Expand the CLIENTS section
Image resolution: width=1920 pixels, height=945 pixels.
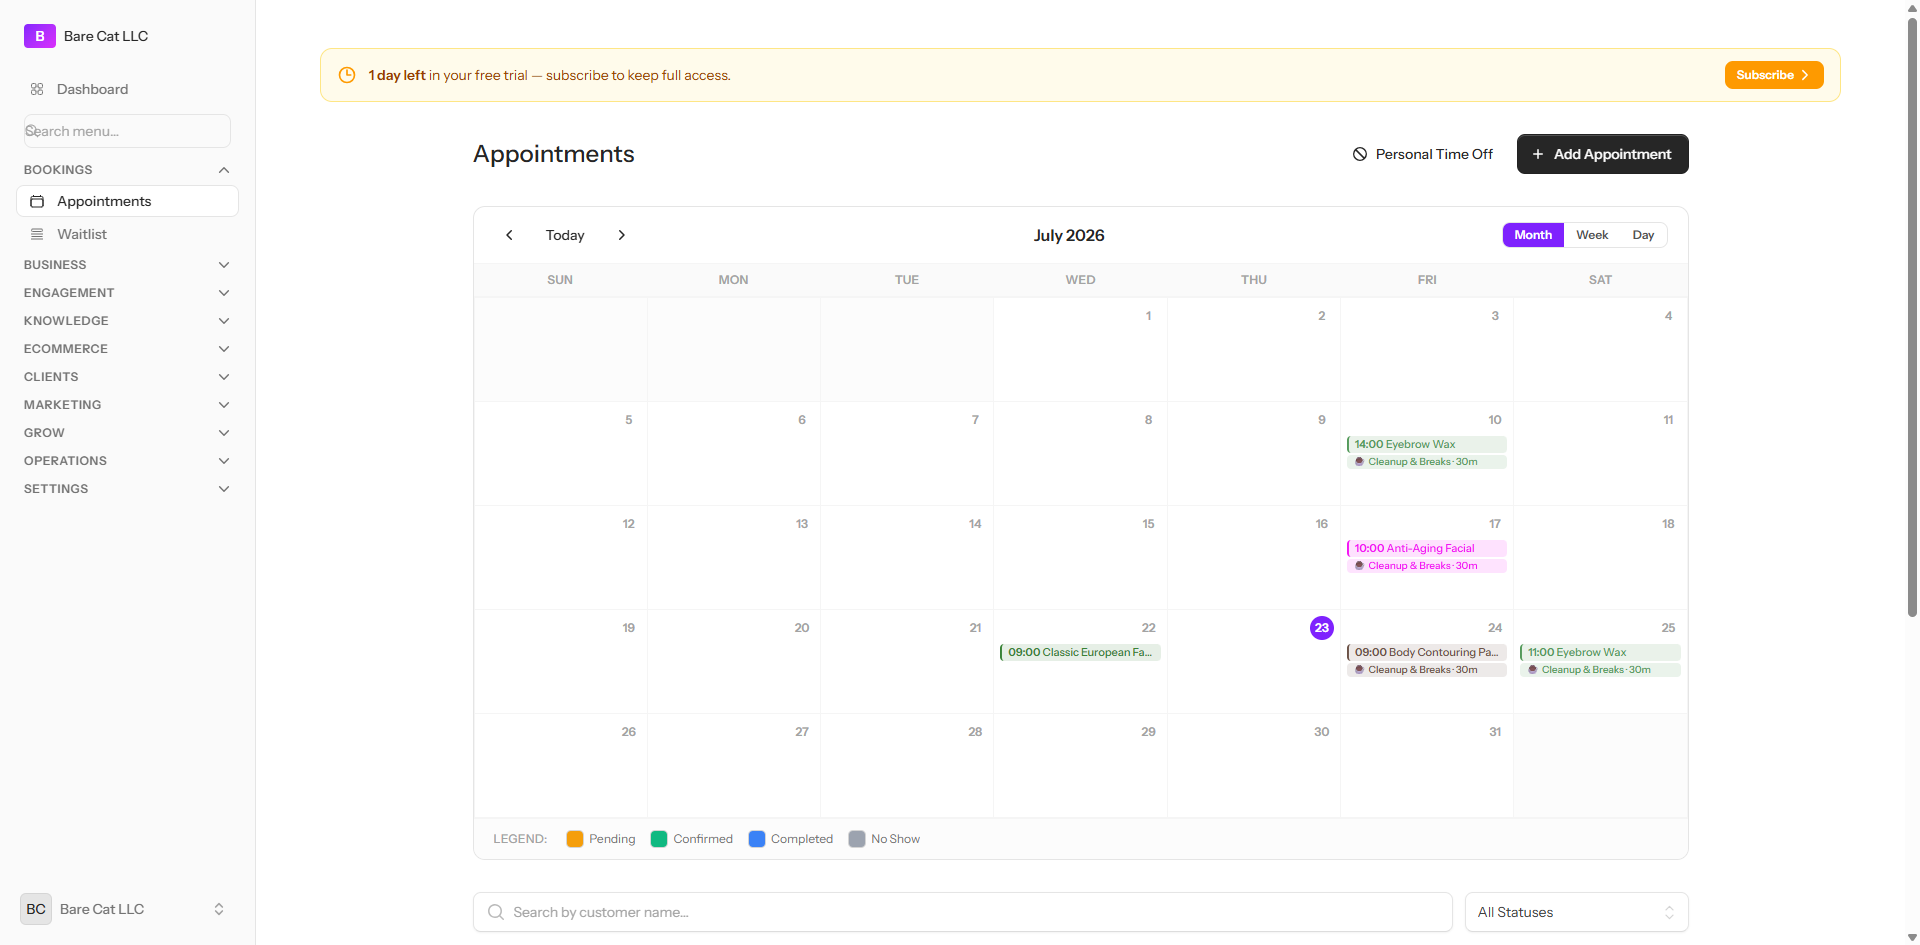127,377
